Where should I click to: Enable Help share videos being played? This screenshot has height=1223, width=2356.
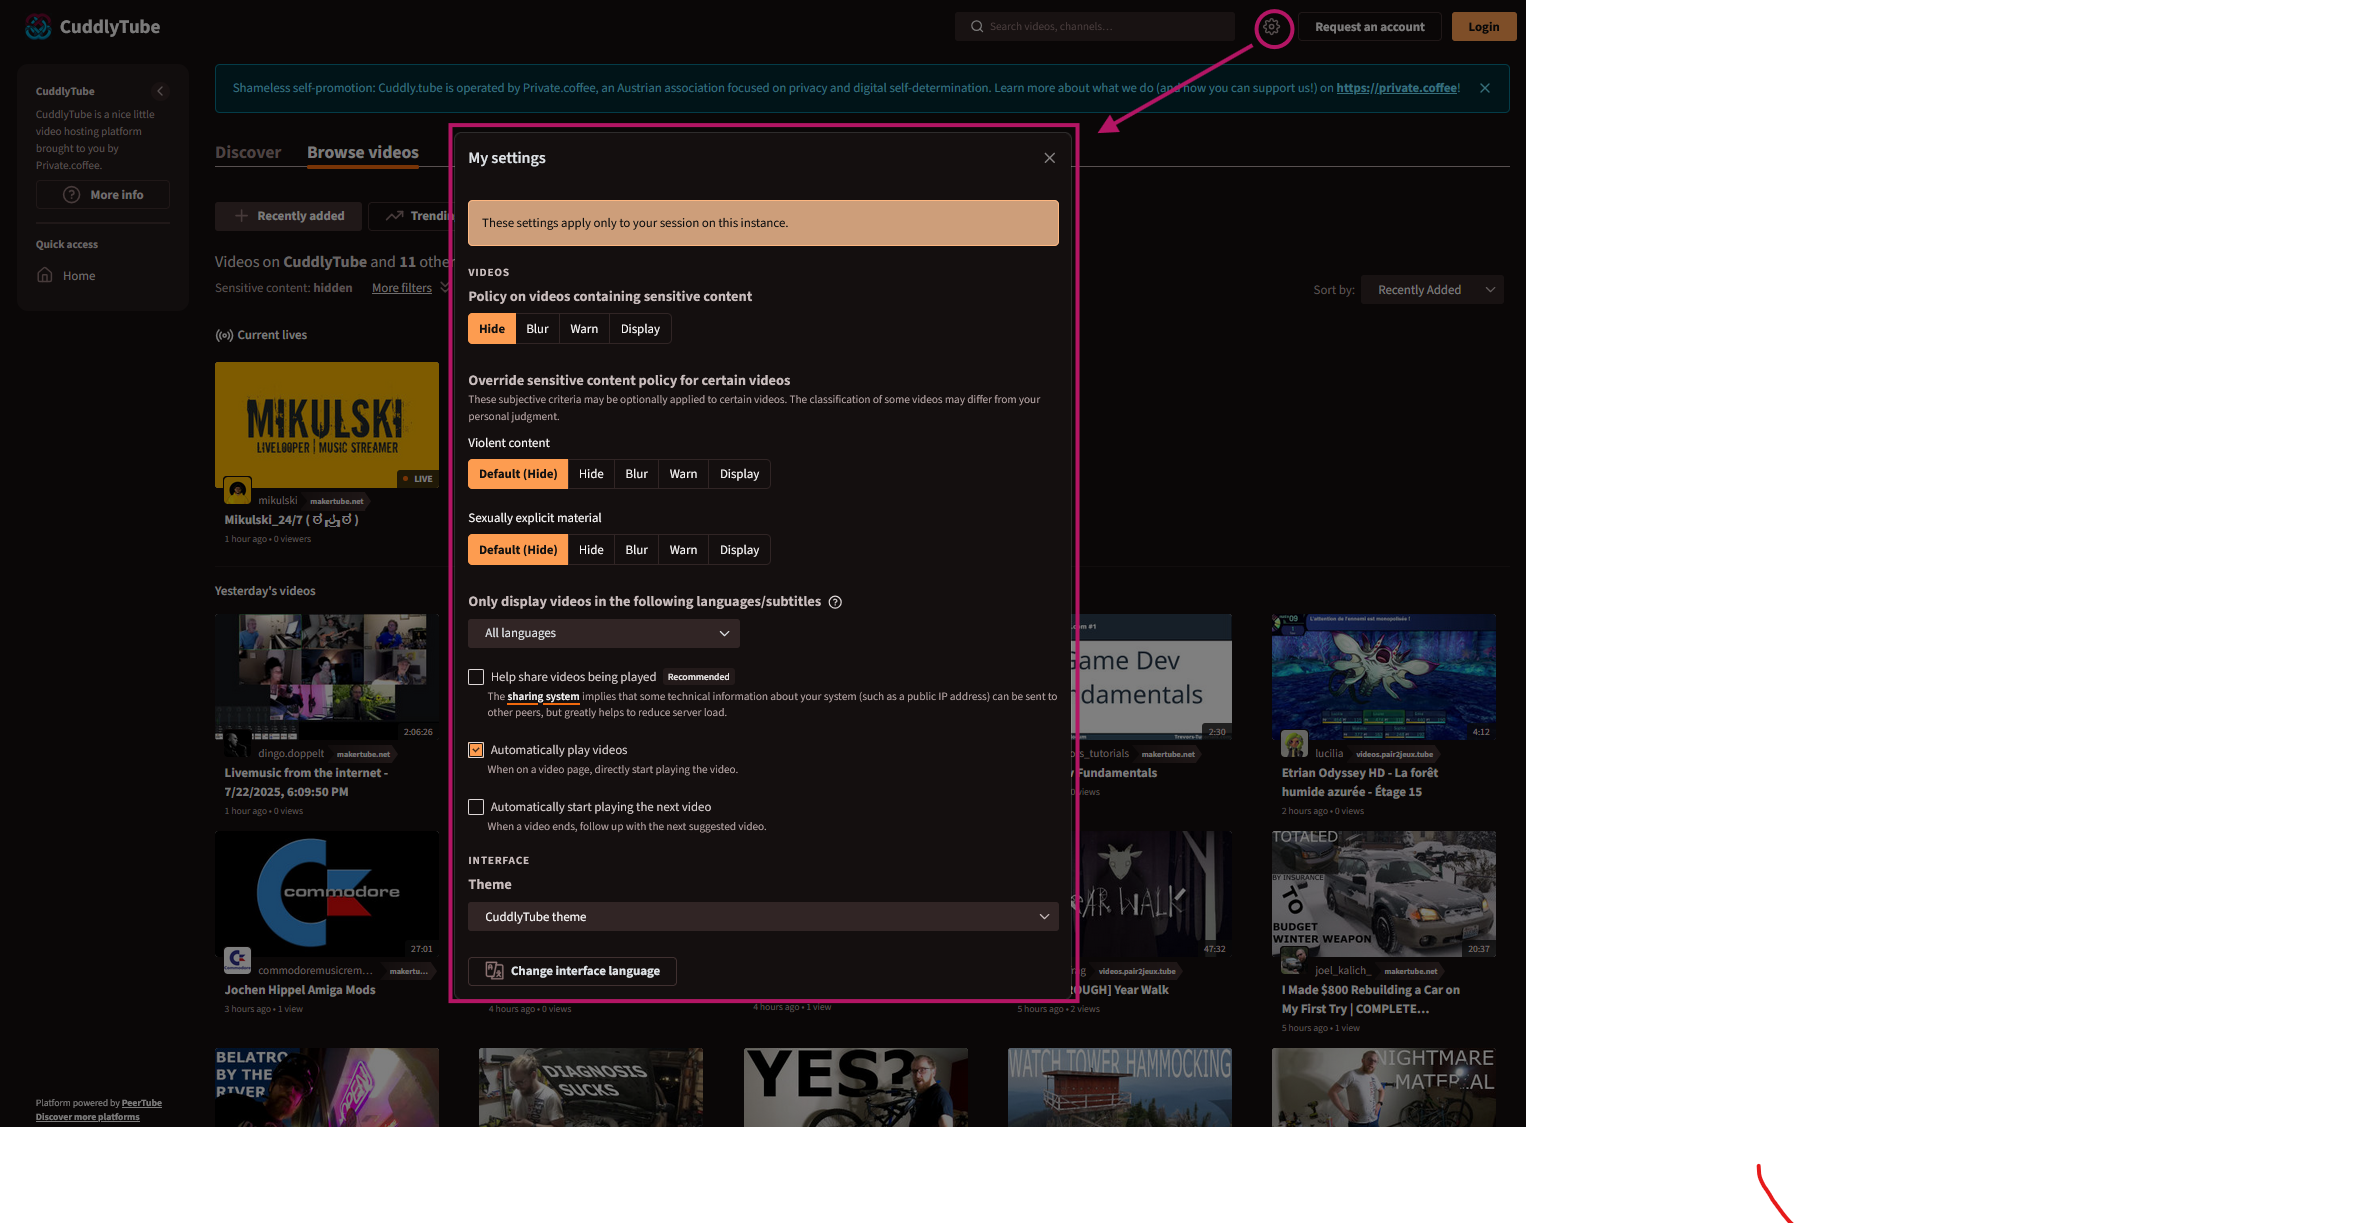[476, 677]
